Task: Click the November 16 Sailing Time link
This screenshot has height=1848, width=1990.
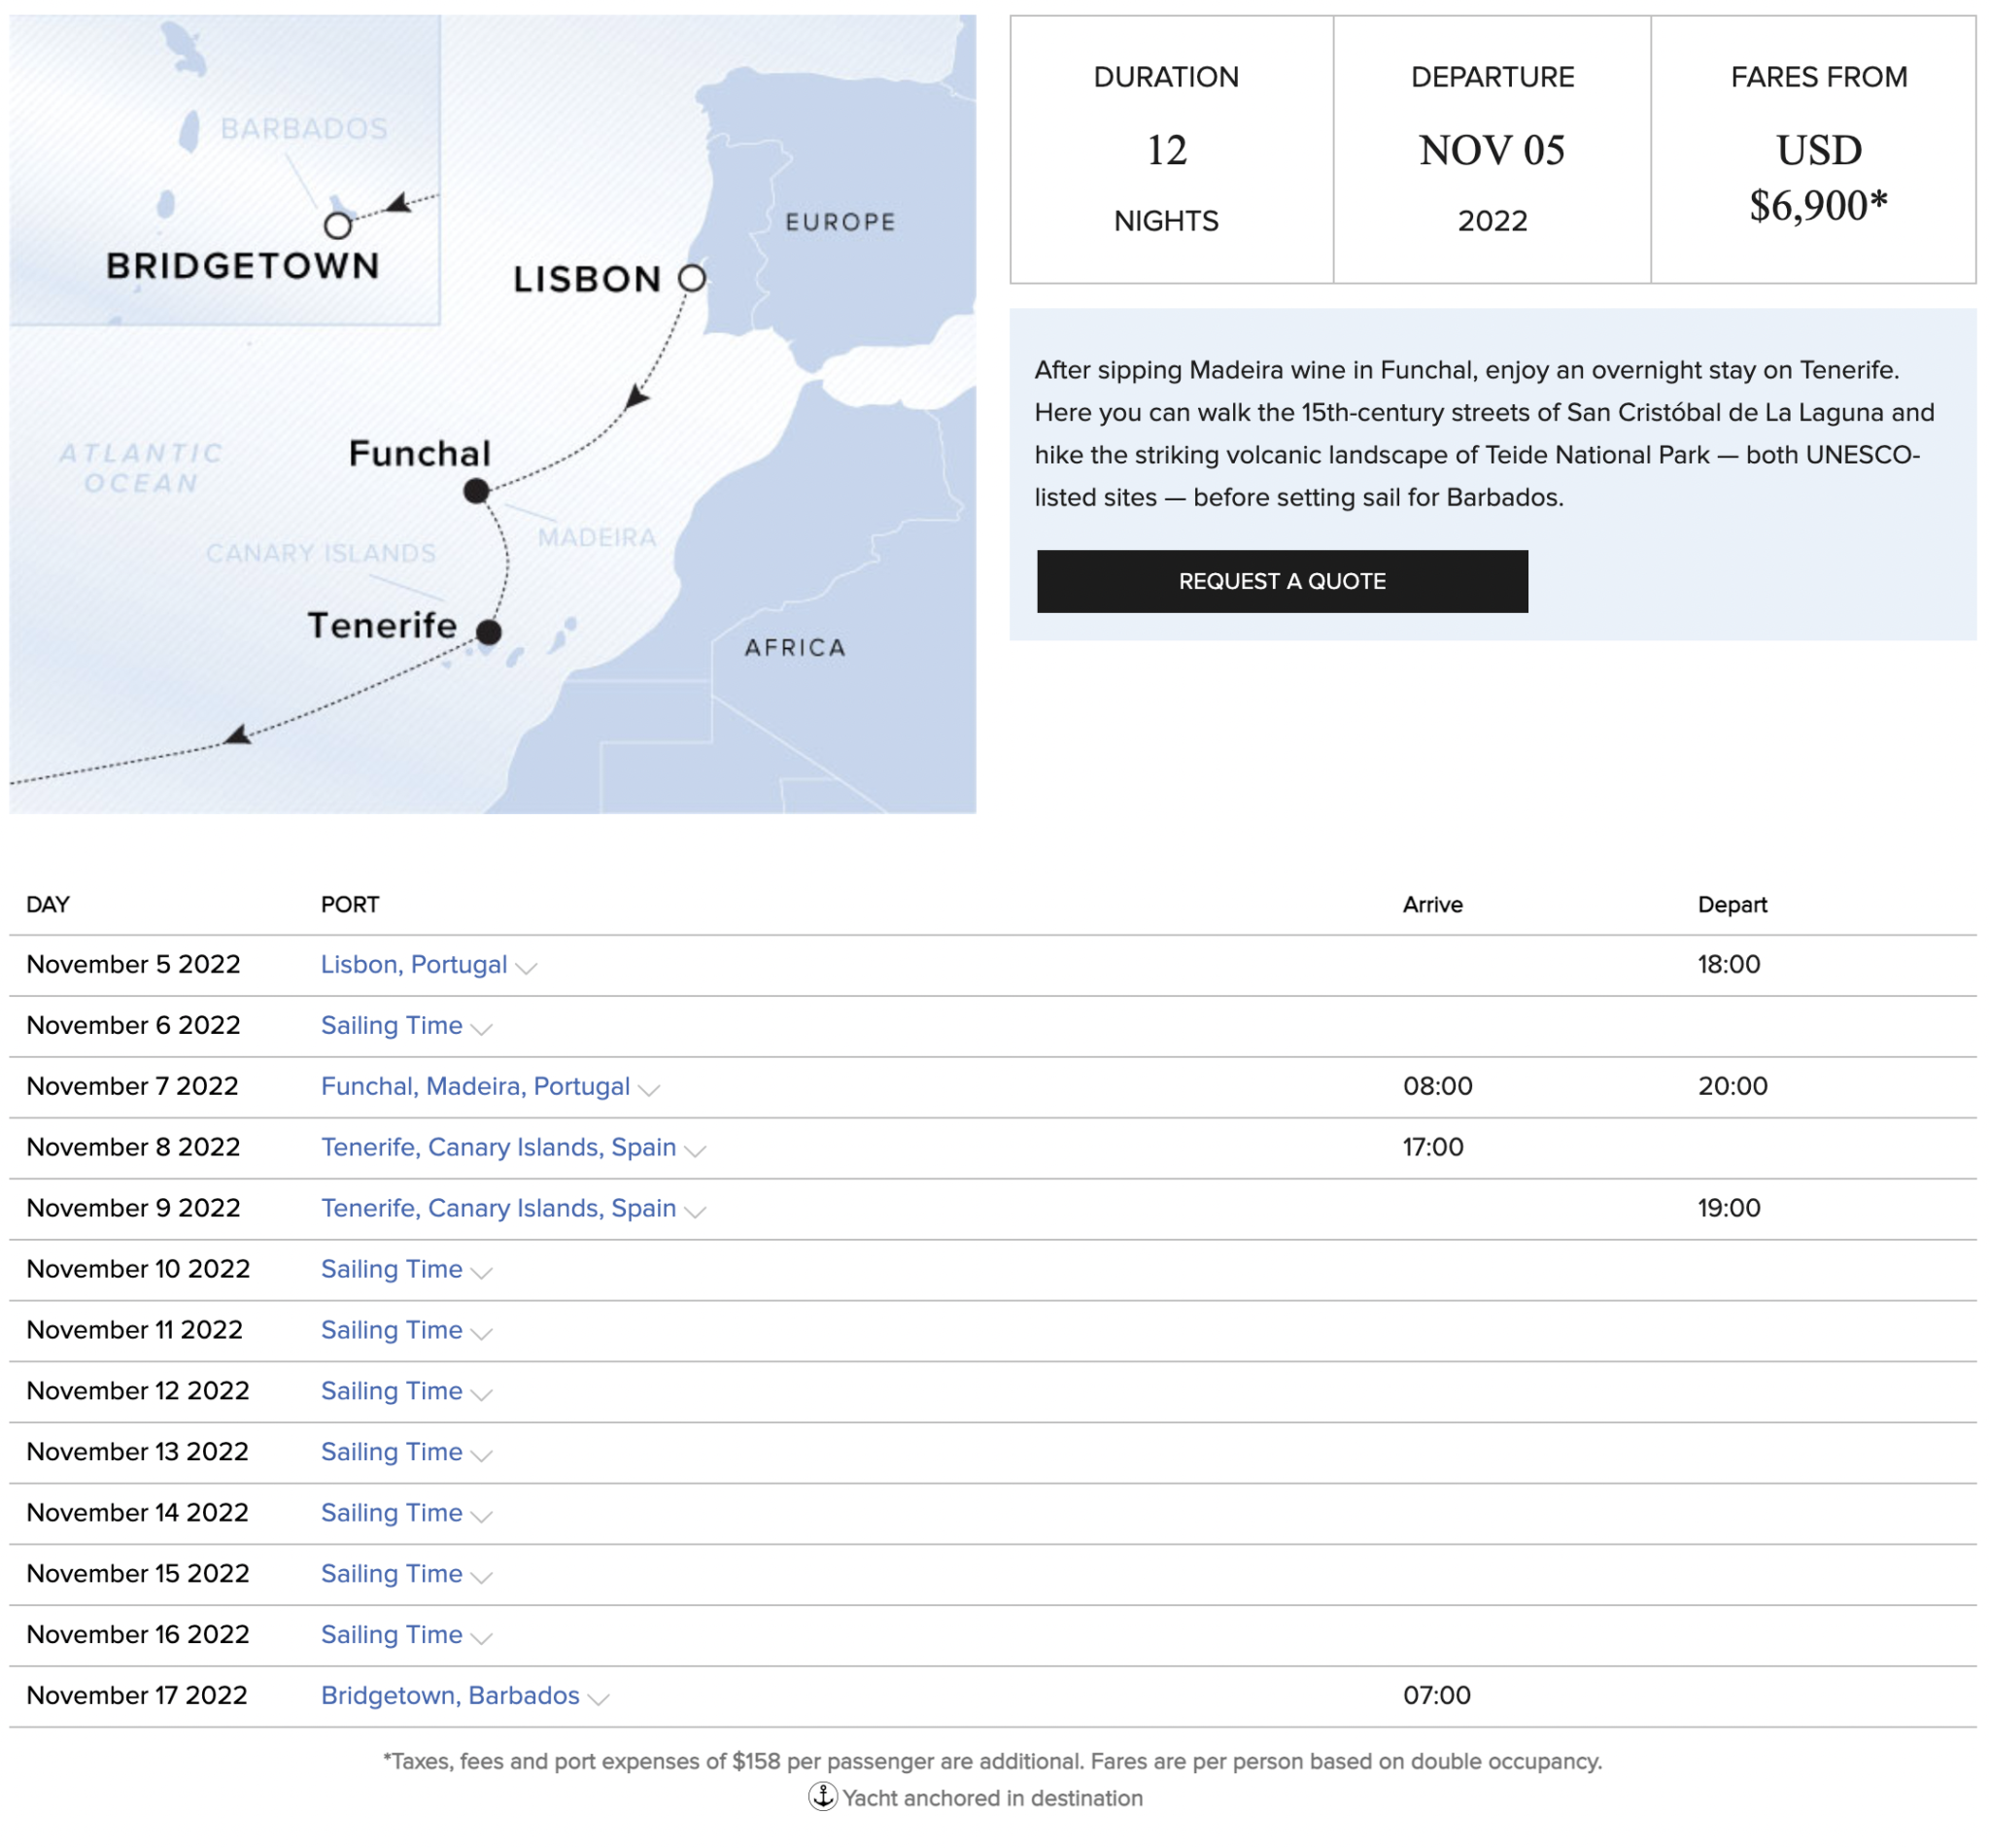Action: click(x=391, y=1634)
